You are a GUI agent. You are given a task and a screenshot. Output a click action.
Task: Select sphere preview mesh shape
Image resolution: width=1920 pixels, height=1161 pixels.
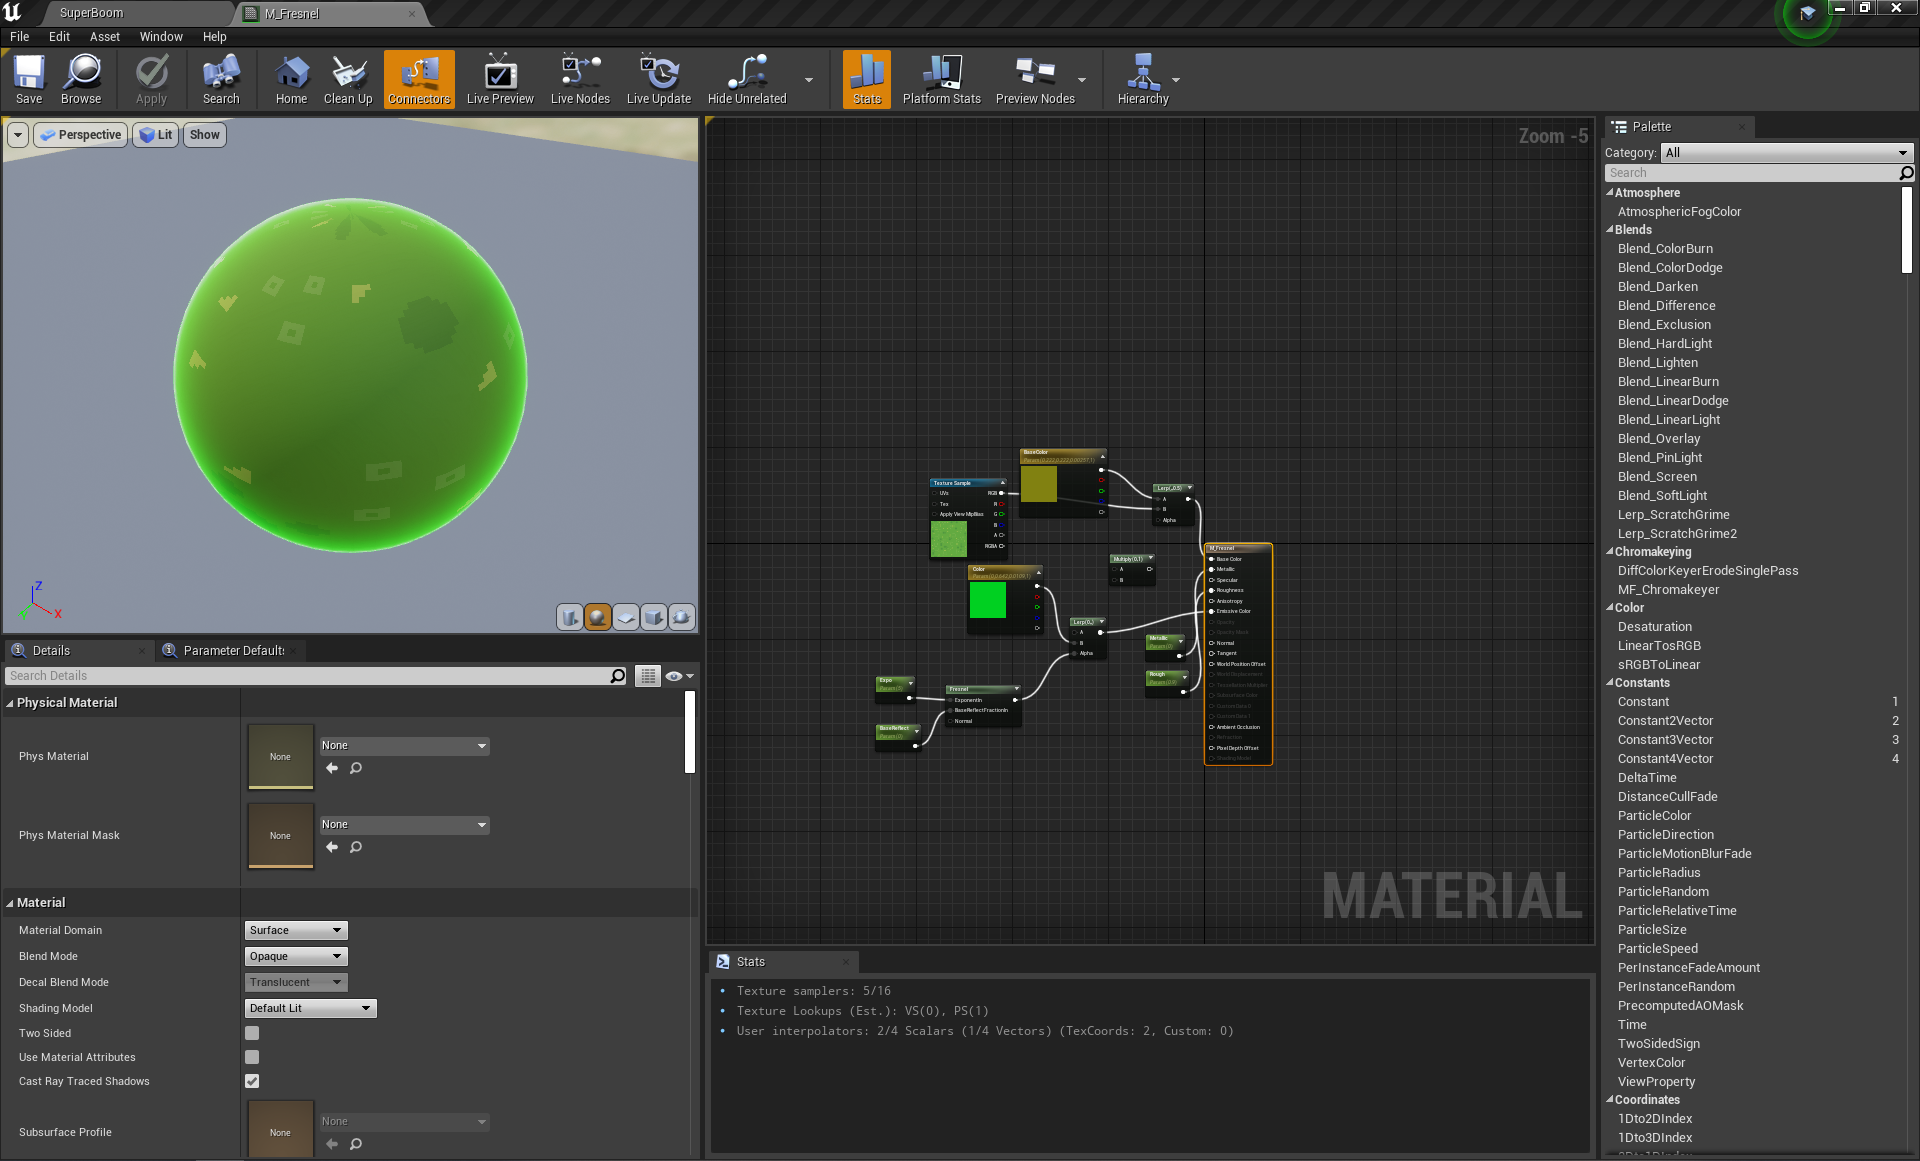(x=598, y=617)
